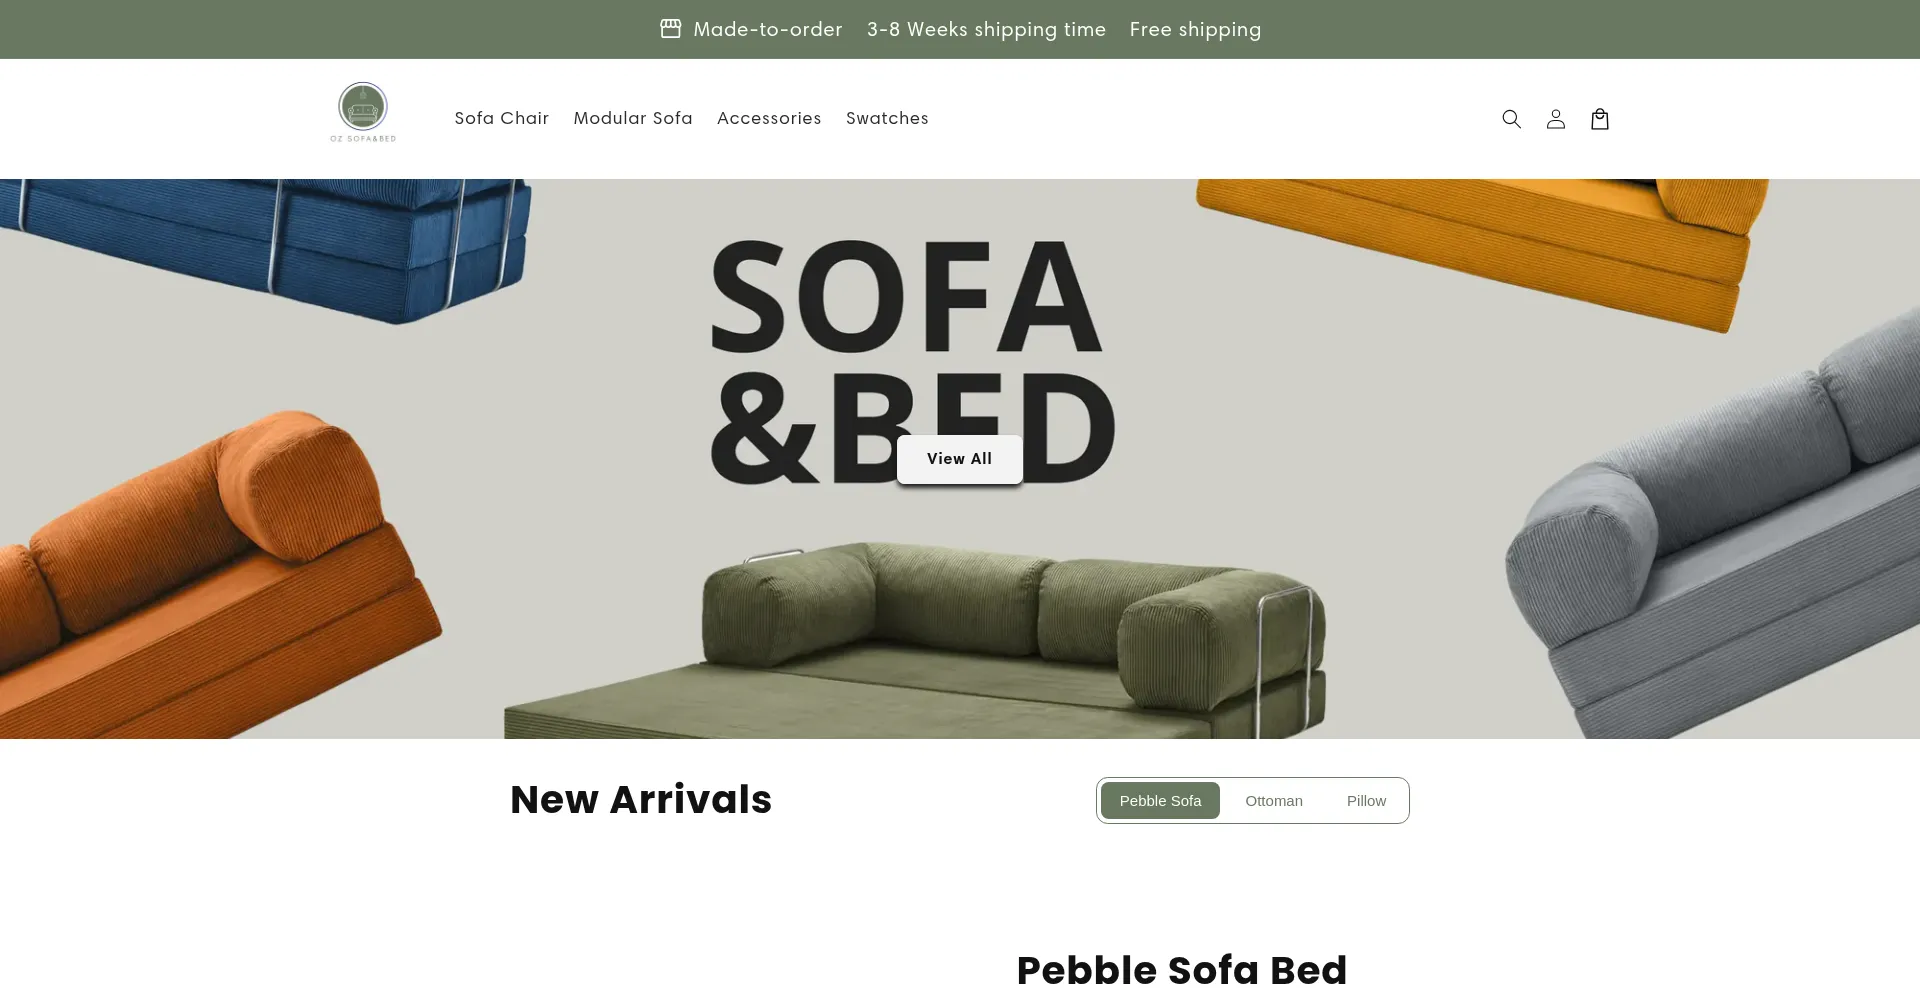Viewport: 1920px width, 993px height.
Task: Open the Swatches menu item
Action: click(x=887, y=118)
